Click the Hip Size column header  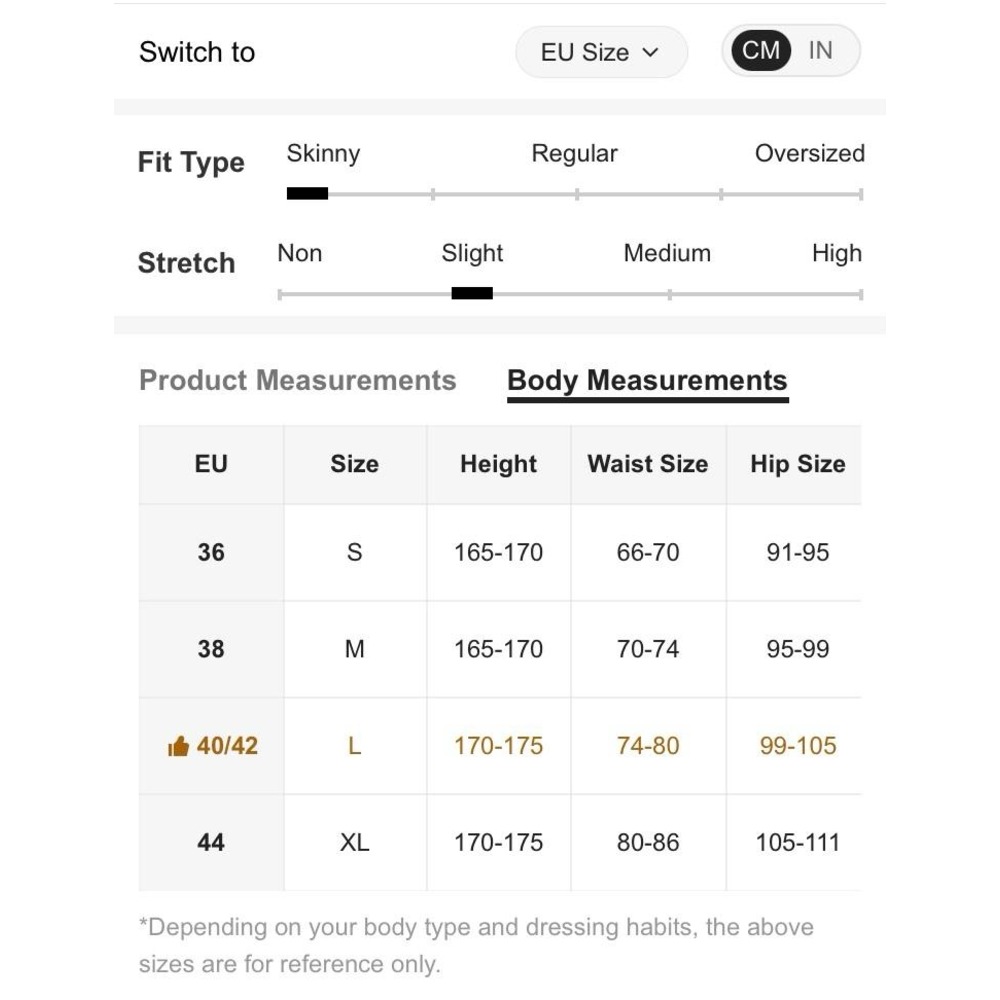797,464
